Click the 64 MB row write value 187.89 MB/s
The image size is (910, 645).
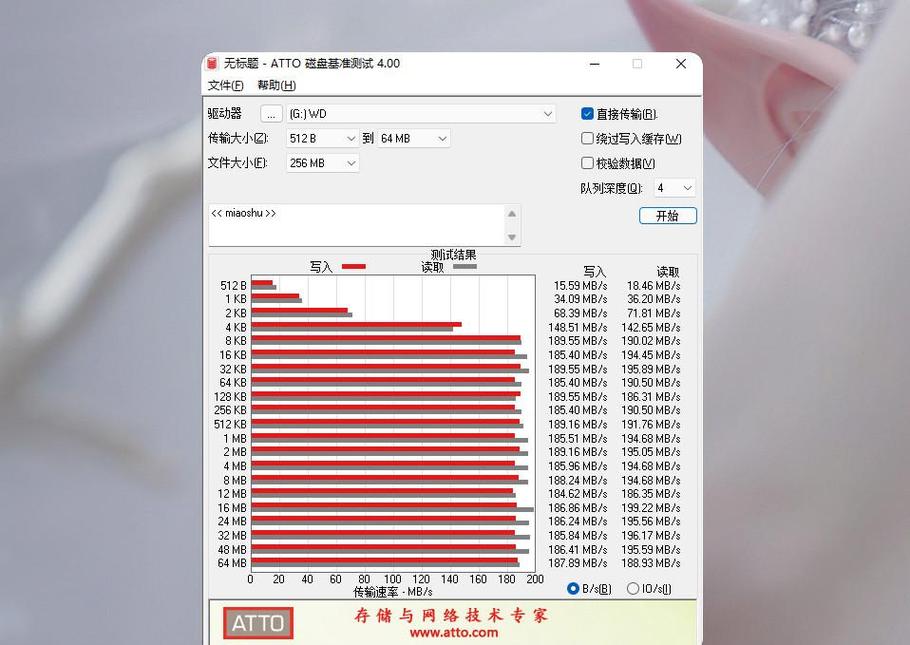pos(577,563)
